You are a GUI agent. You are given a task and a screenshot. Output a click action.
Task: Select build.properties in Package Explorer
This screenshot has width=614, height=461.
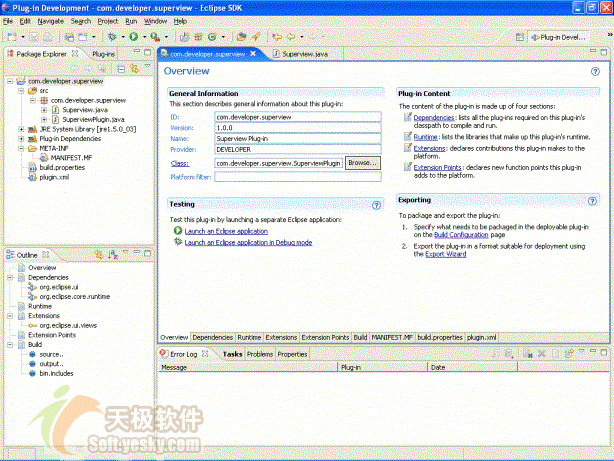tap(62, 168)
